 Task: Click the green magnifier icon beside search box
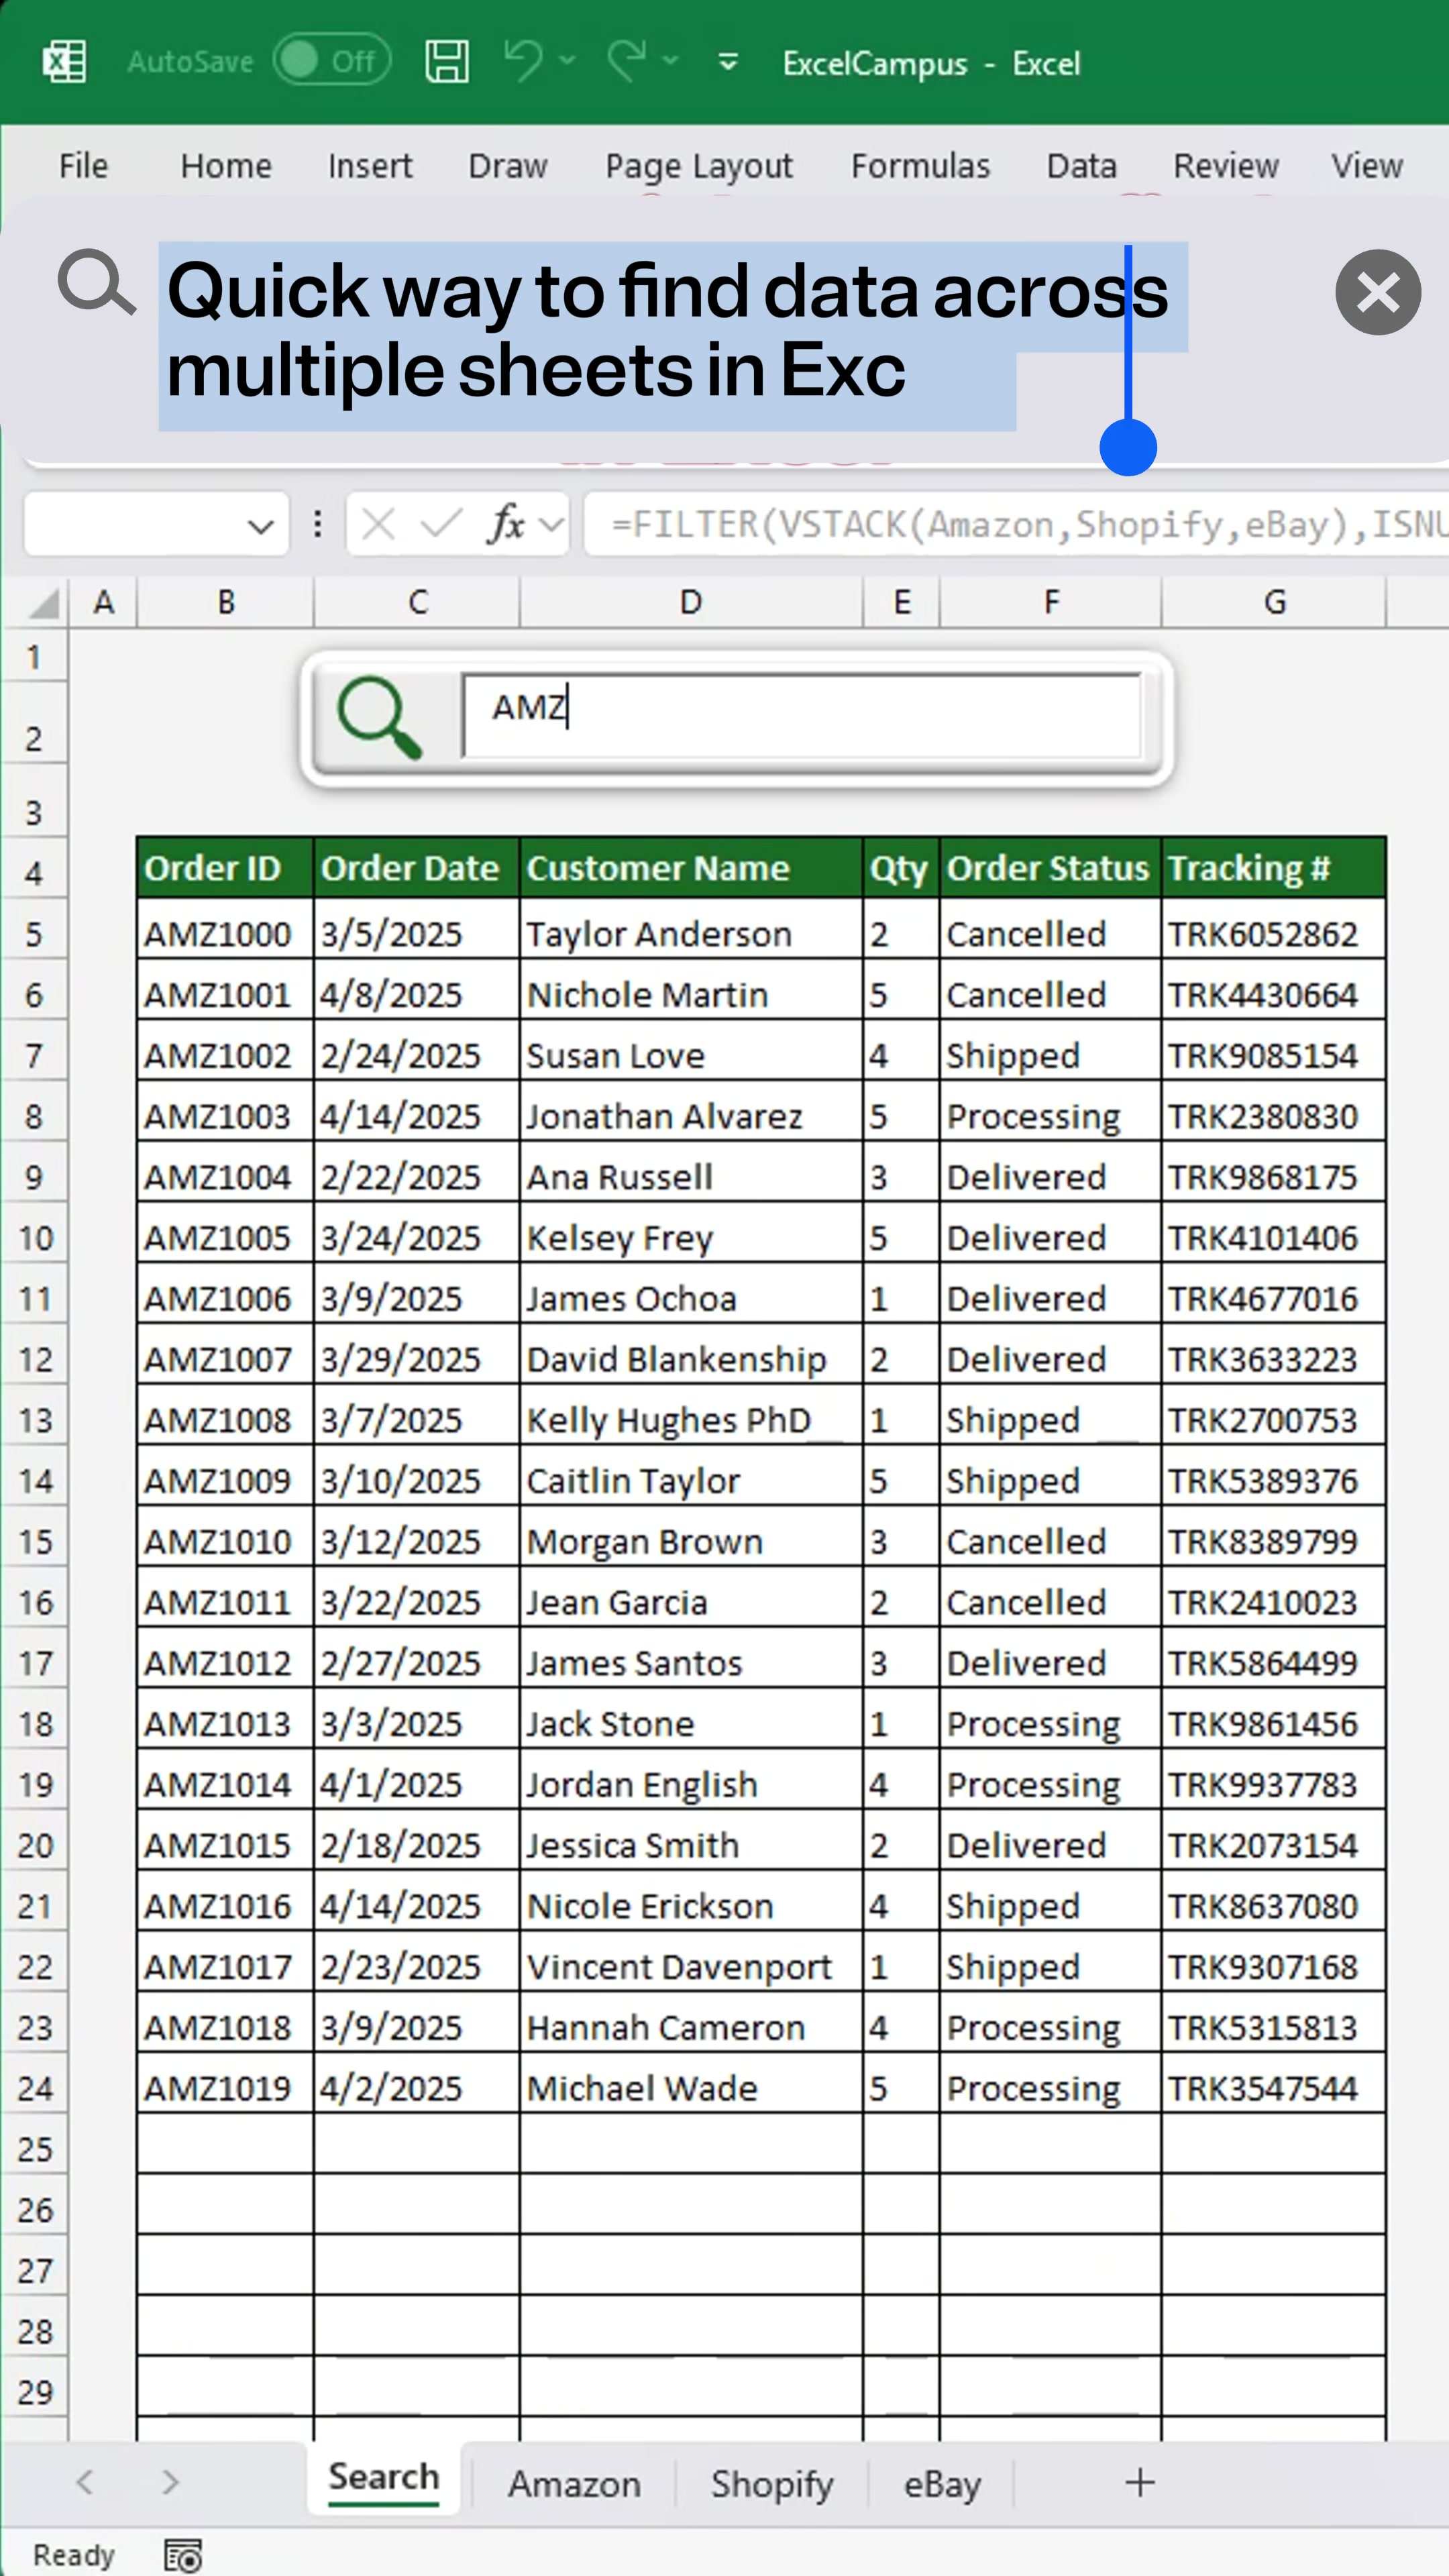click(x=379, y=717)
